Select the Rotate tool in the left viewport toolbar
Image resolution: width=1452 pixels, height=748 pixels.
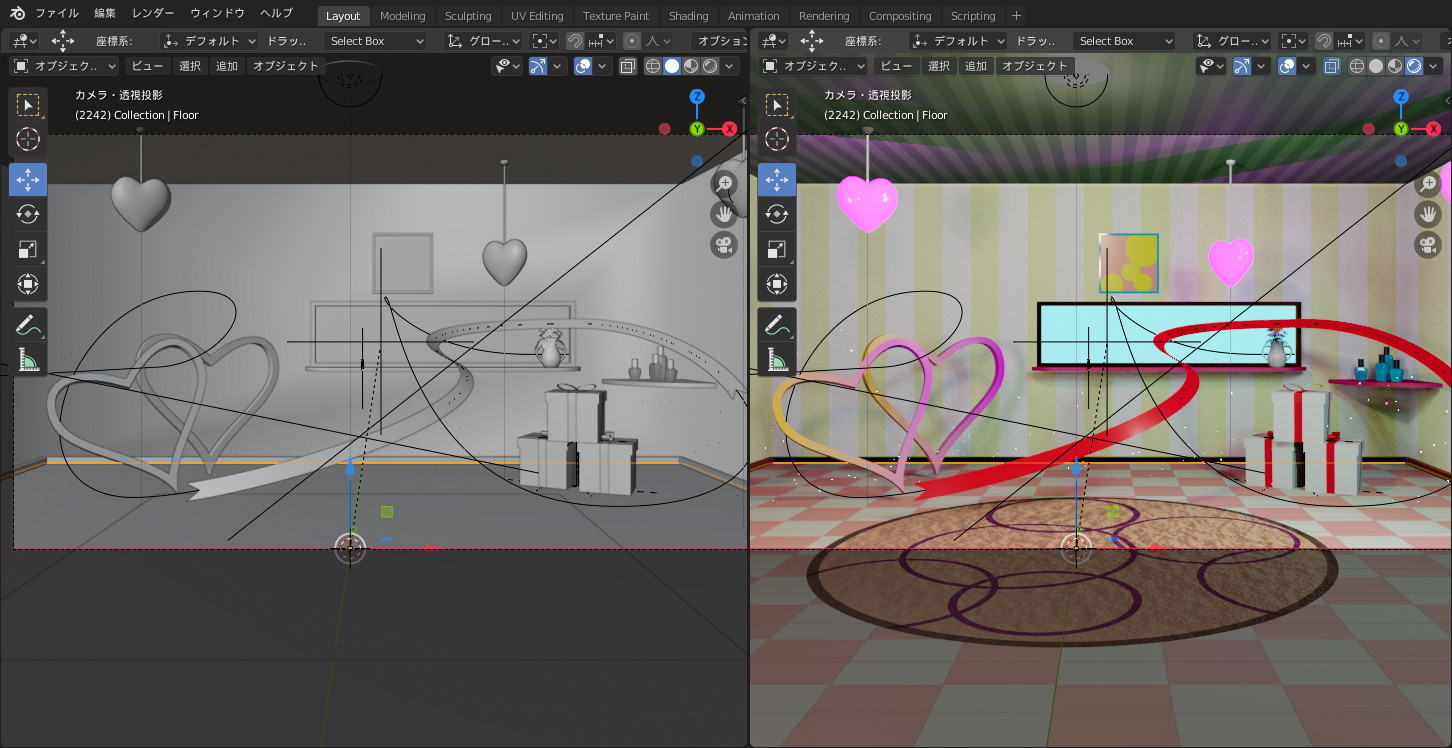pyautogui.click(x=28, y=213)
